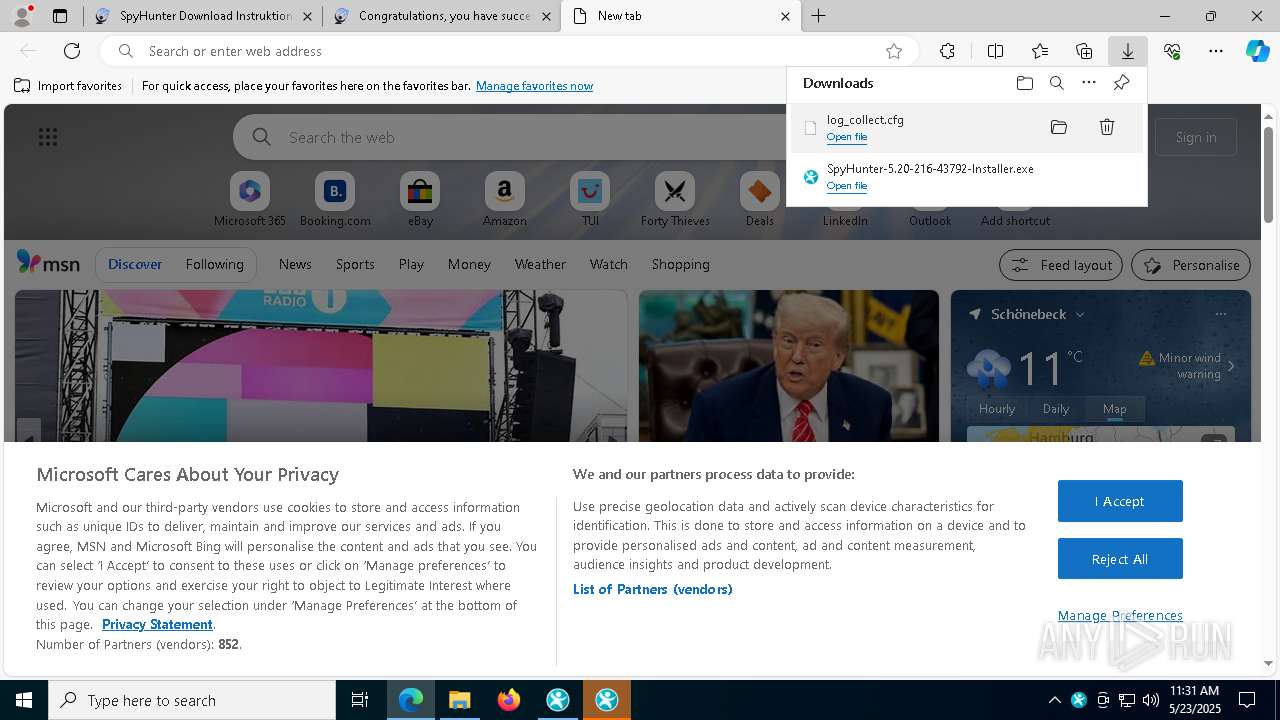This screenshot has height=720, width=1280.
Task: Launch Firefox from the taskbar
Action: tap(508, 700)
